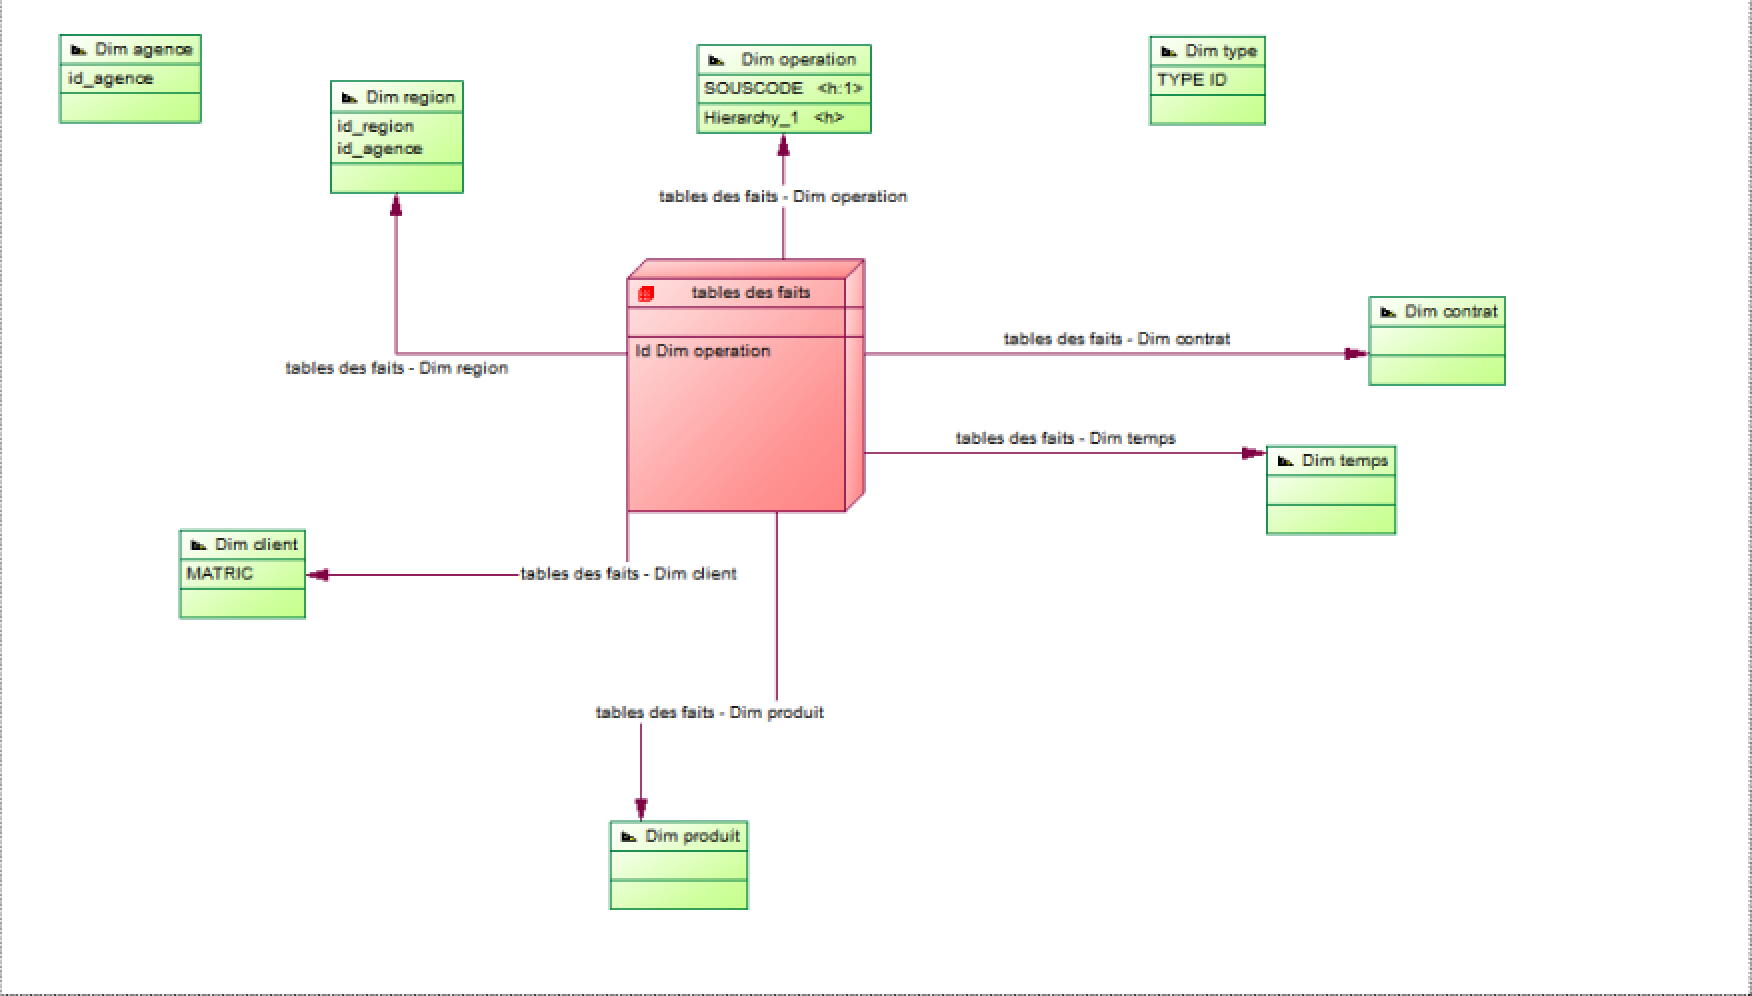1752x996 pixels.
Task: Select the Hierarchy_1 row in Dim operation
Action: (784, 117)
